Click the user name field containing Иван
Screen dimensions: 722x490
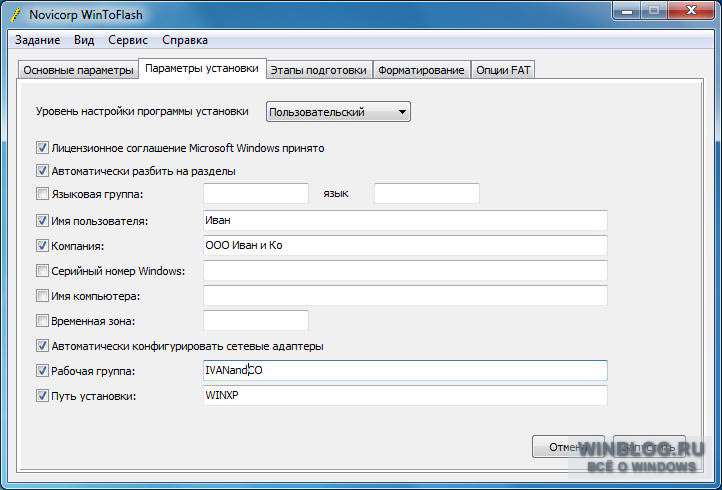pos(405,221)
